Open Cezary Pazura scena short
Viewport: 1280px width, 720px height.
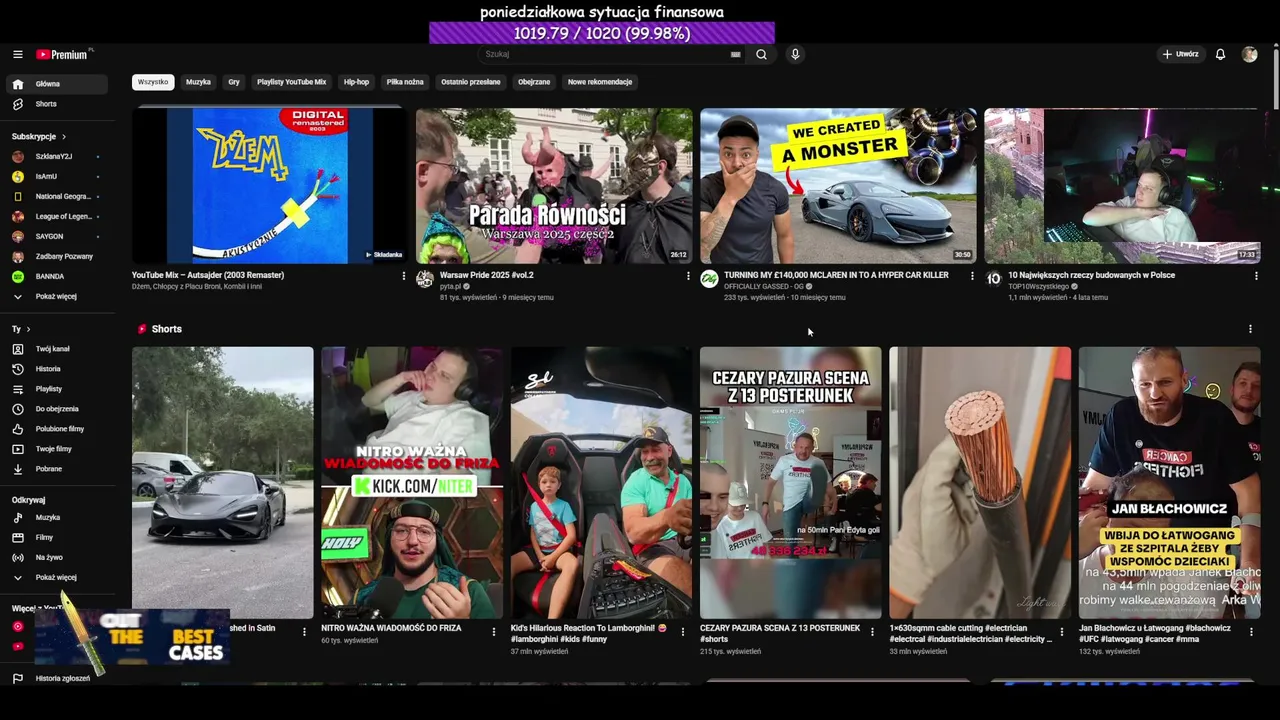pyautogui.click(x=791, y=483)
